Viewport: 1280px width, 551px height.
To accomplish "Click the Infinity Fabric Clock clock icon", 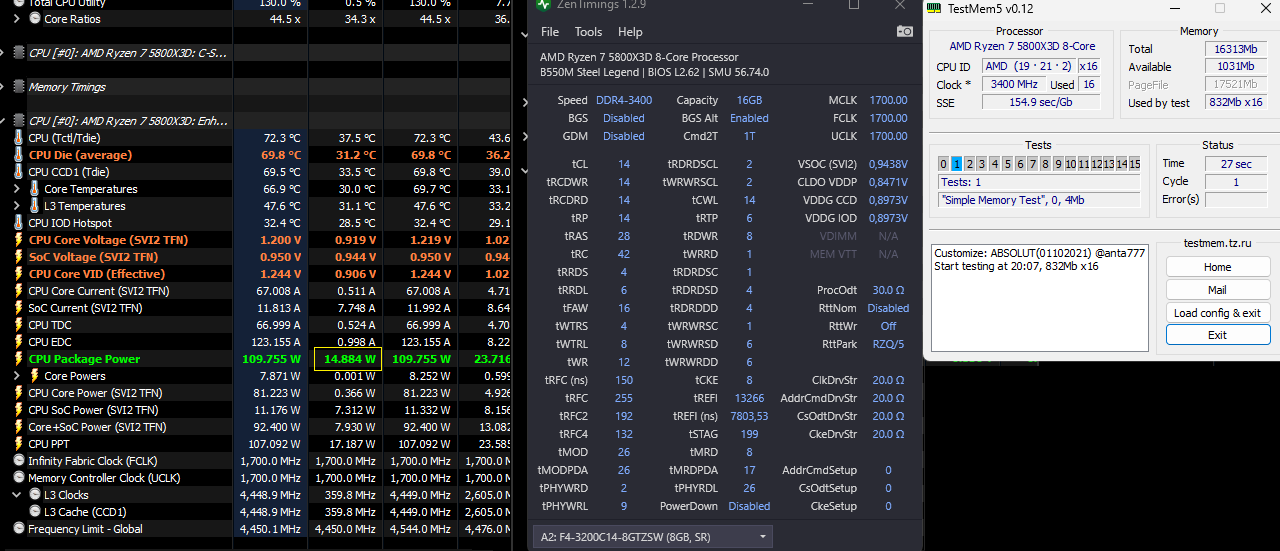I will (18, 461).
